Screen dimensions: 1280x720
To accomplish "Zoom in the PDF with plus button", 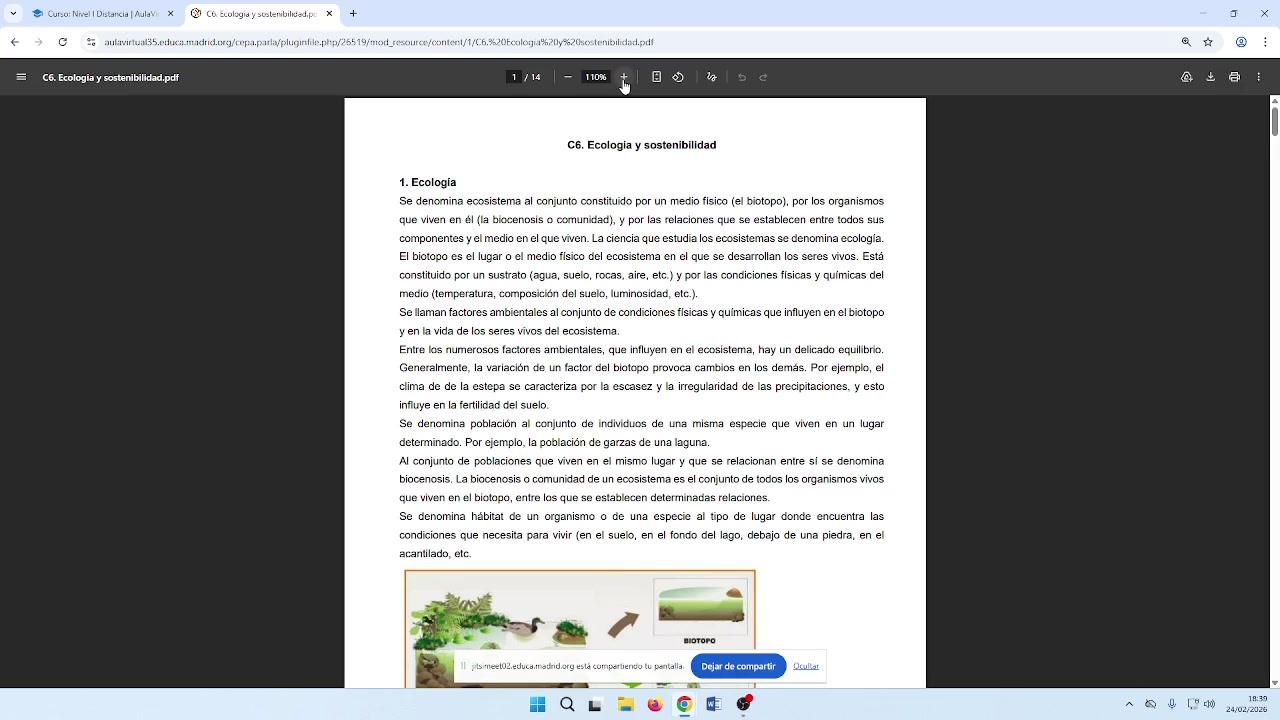I will pos(623,77).
